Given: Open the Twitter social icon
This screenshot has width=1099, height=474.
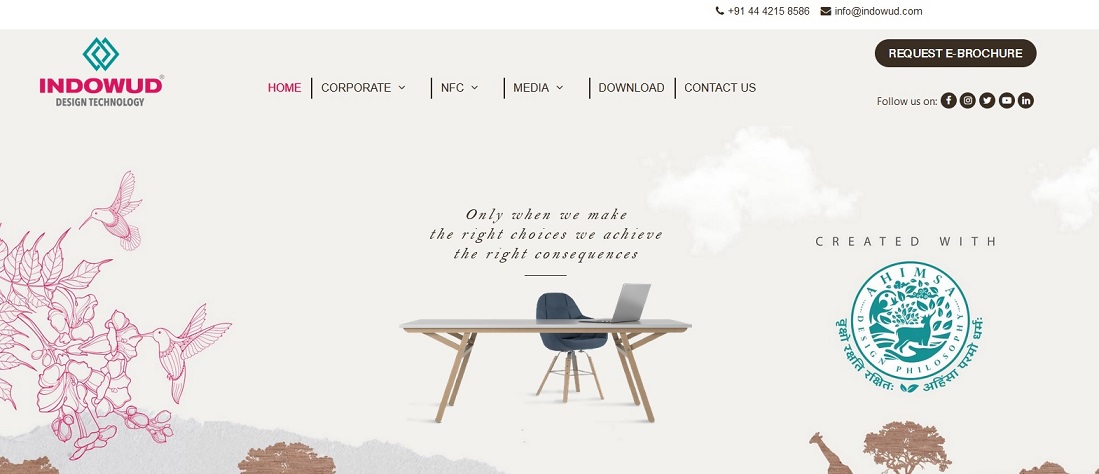Looking at the screenshot, I should 988,101.
